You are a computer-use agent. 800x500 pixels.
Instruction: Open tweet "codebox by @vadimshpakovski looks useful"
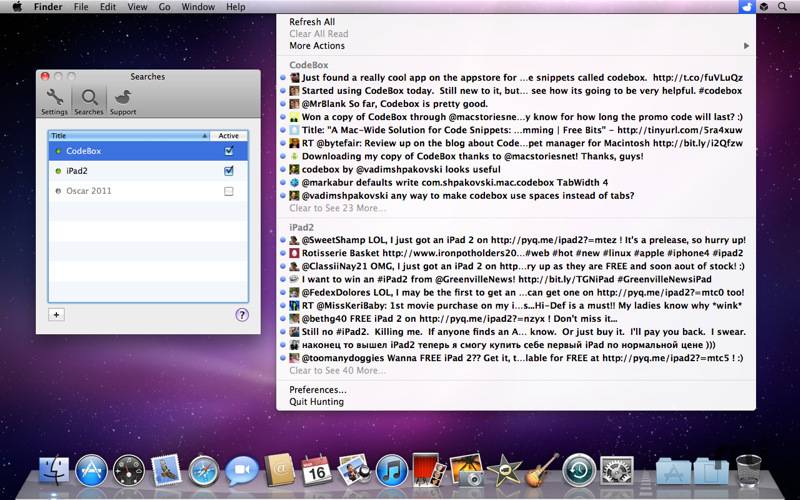(516, 169)
